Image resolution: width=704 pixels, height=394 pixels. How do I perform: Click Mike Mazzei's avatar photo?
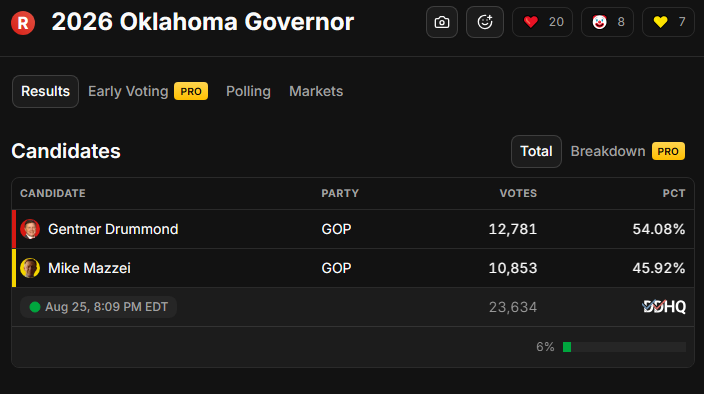pyautogui.click(x=30, y=268)
